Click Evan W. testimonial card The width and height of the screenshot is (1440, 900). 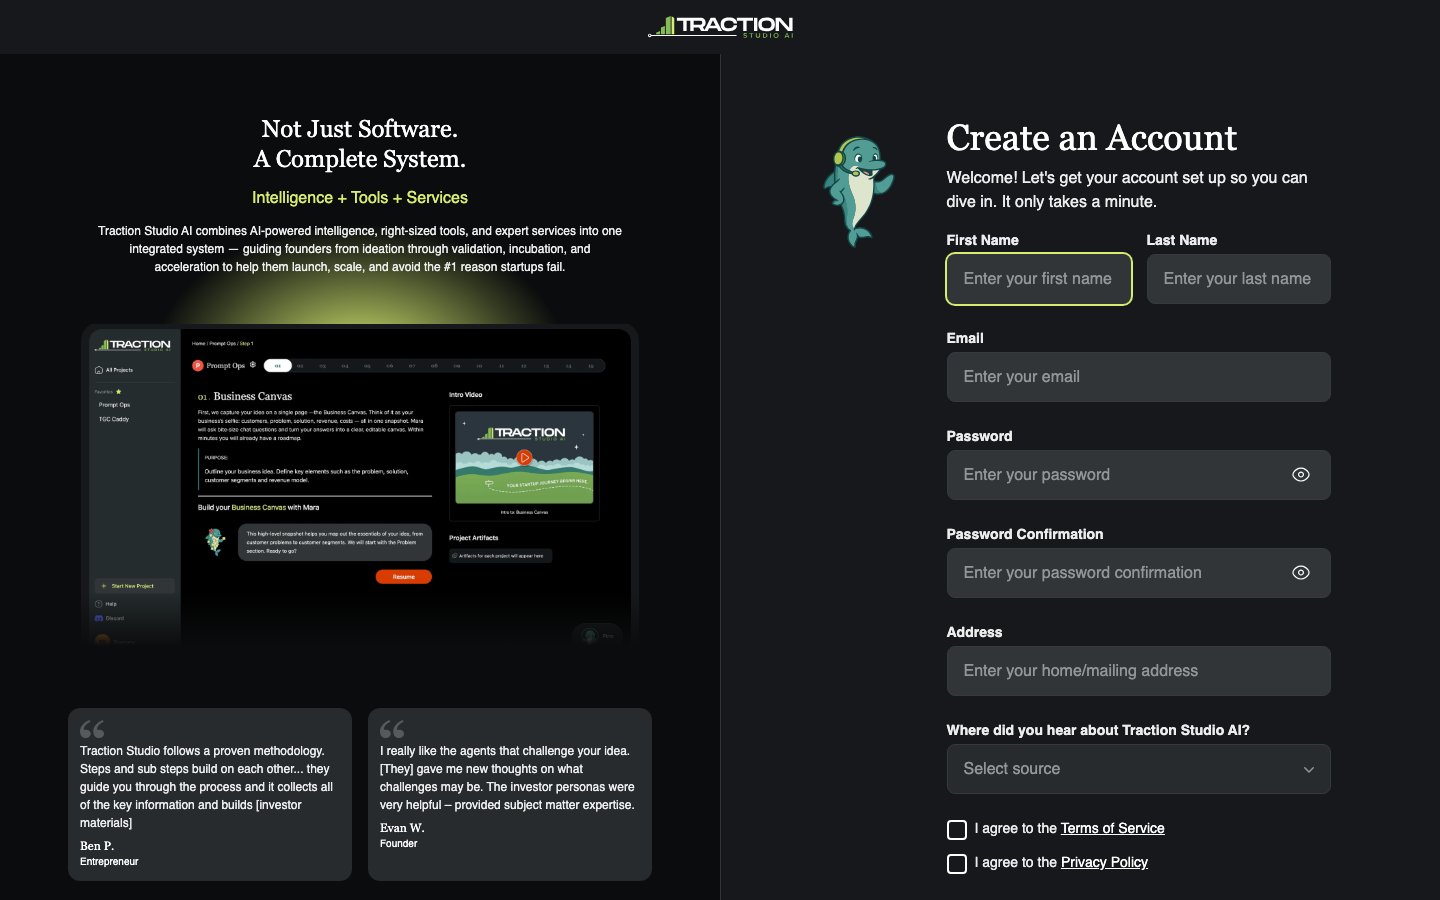click(510, 795)
